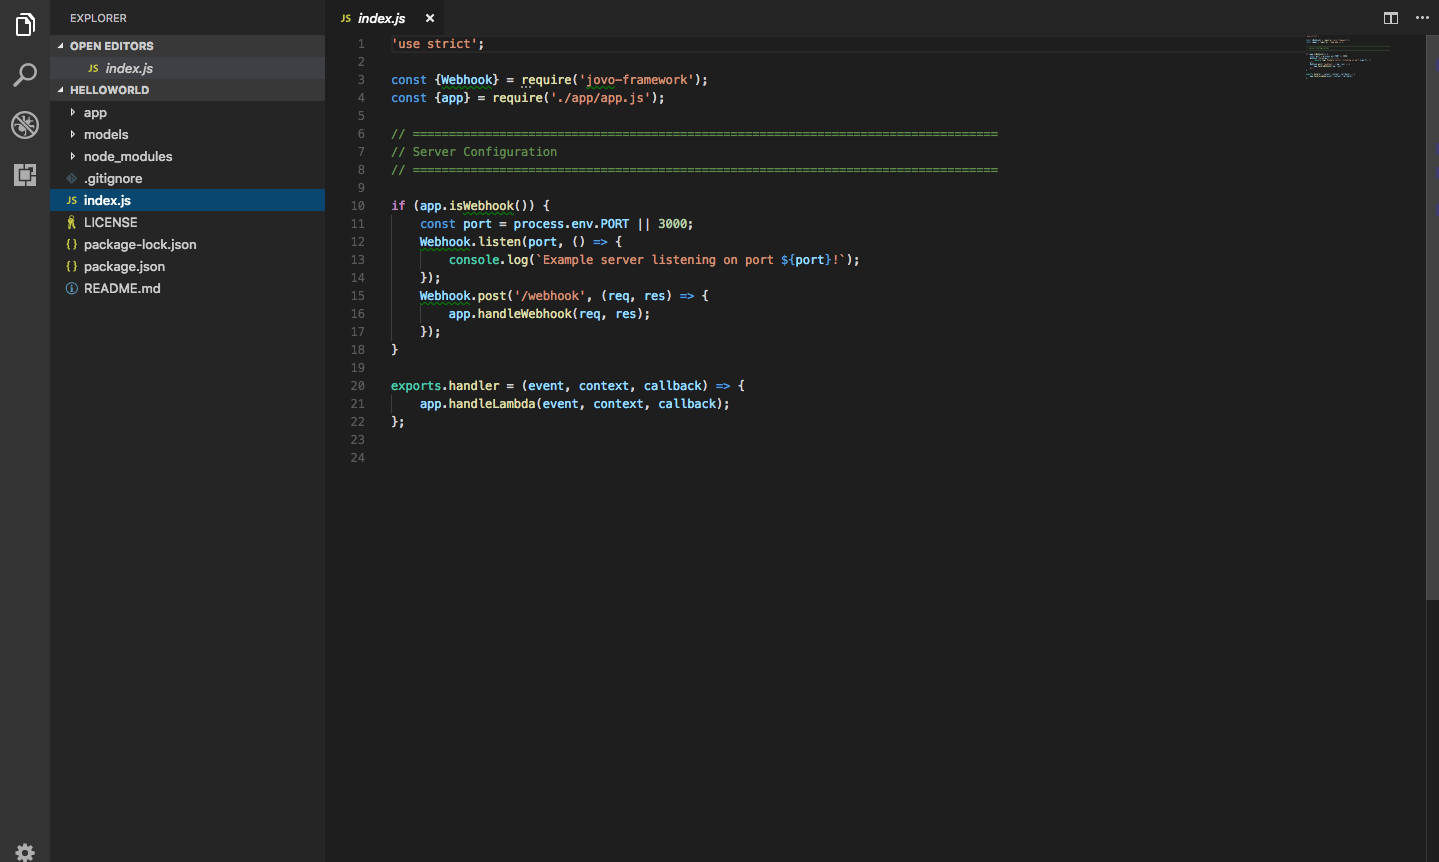Open the editor more actions ellipsis
The image size is (1439, 862).
1422,18
